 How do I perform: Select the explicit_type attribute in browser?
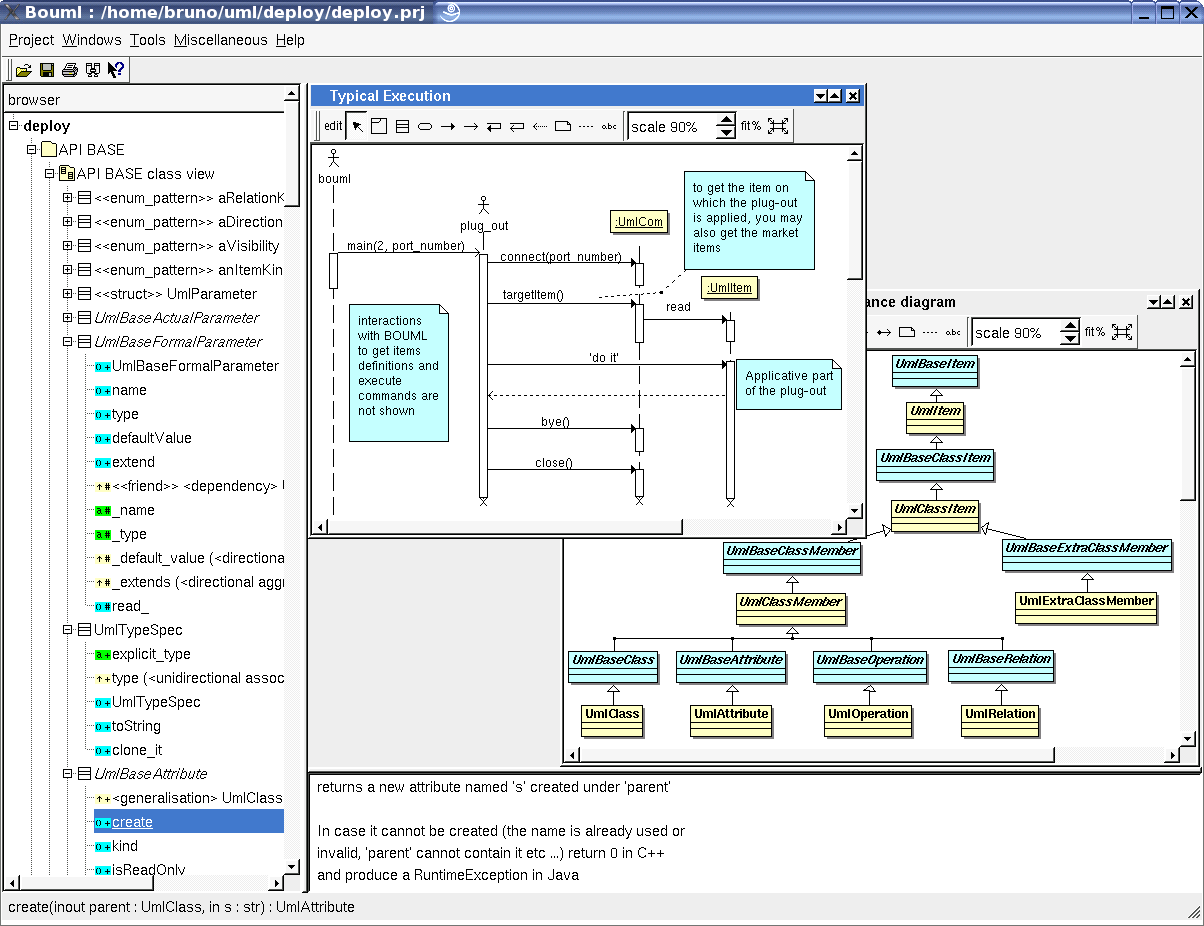[151, 654]
